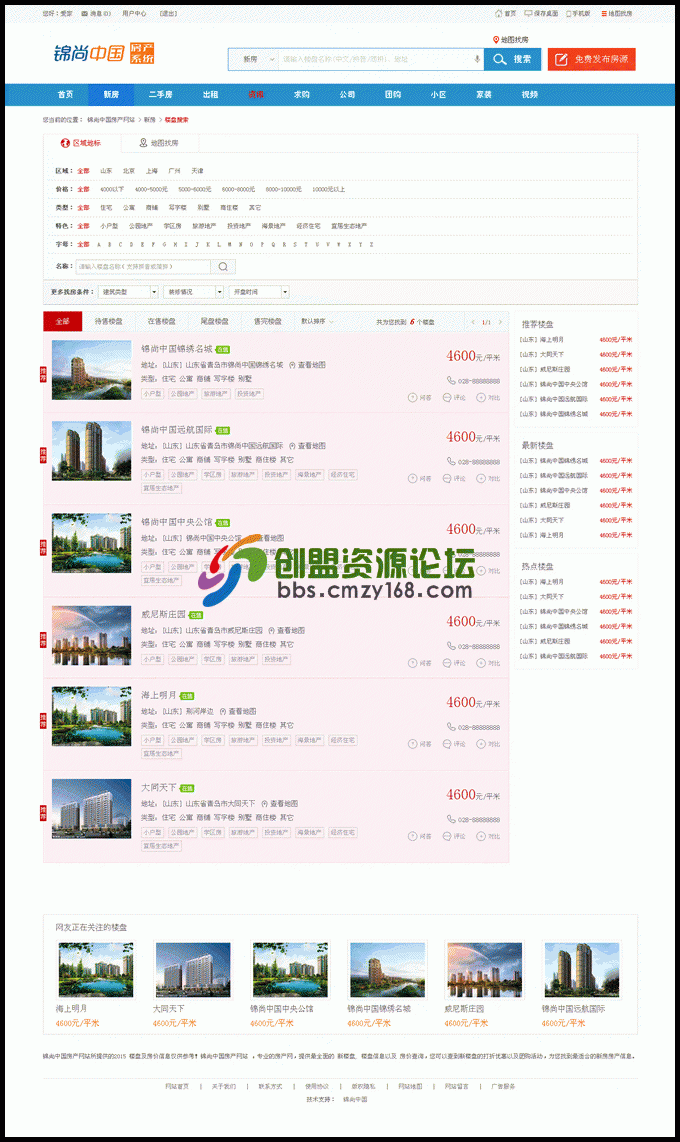Click the microphone icon in the search box

pyautogui.click(x=477, y=59)
